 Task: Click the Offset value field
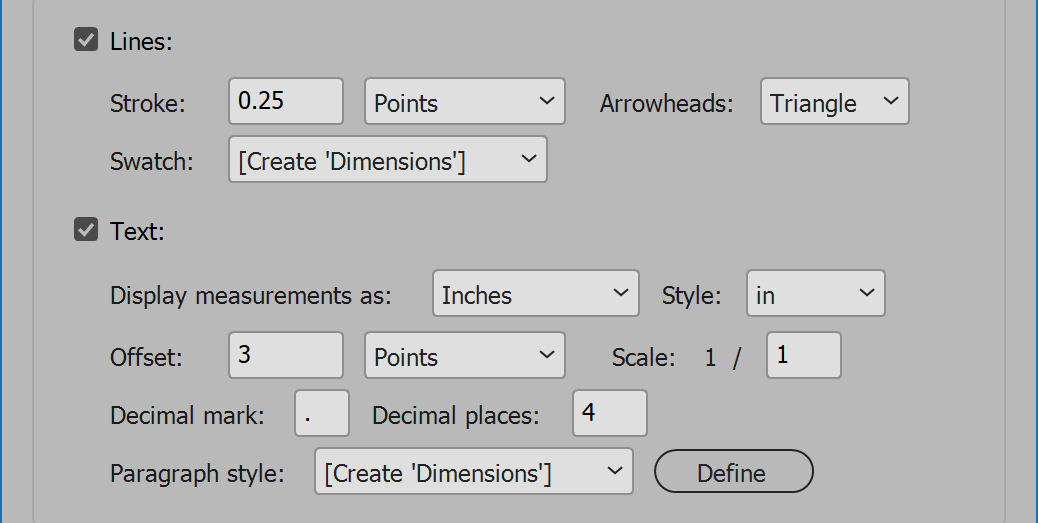286,356
